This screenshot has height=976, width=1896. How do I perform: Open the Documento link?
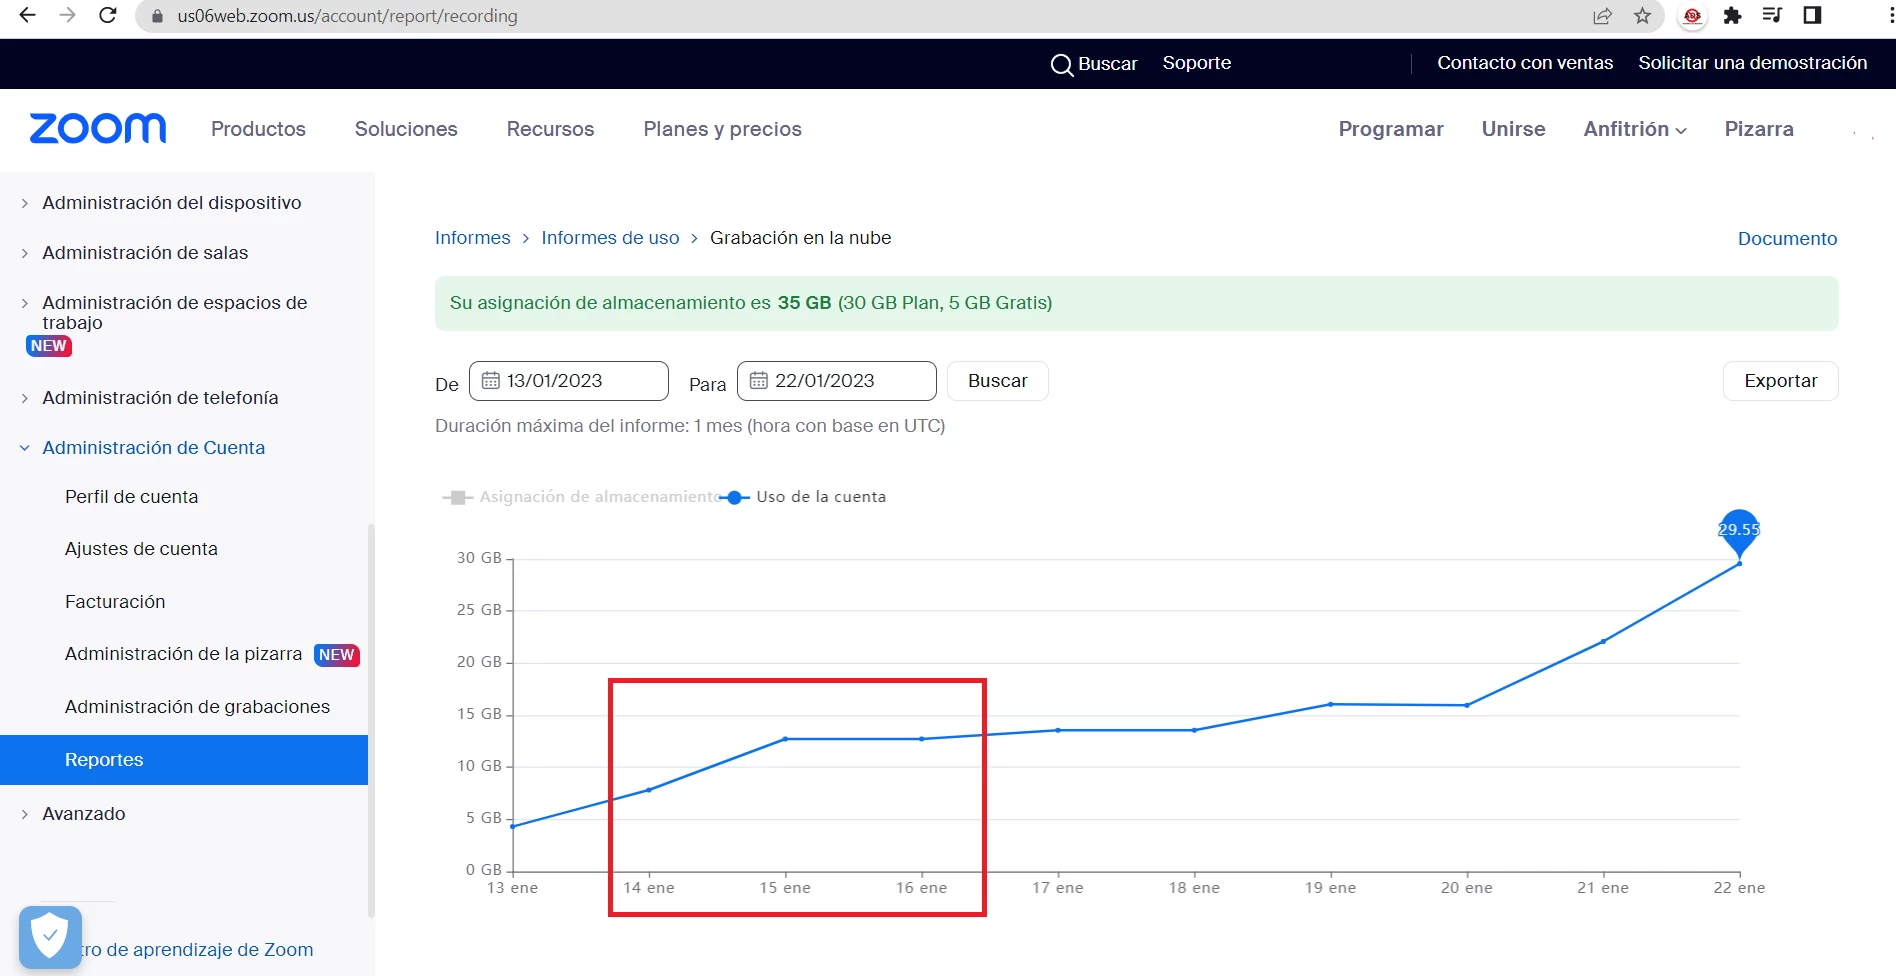pyautogui.click(x=1787, y=239)
